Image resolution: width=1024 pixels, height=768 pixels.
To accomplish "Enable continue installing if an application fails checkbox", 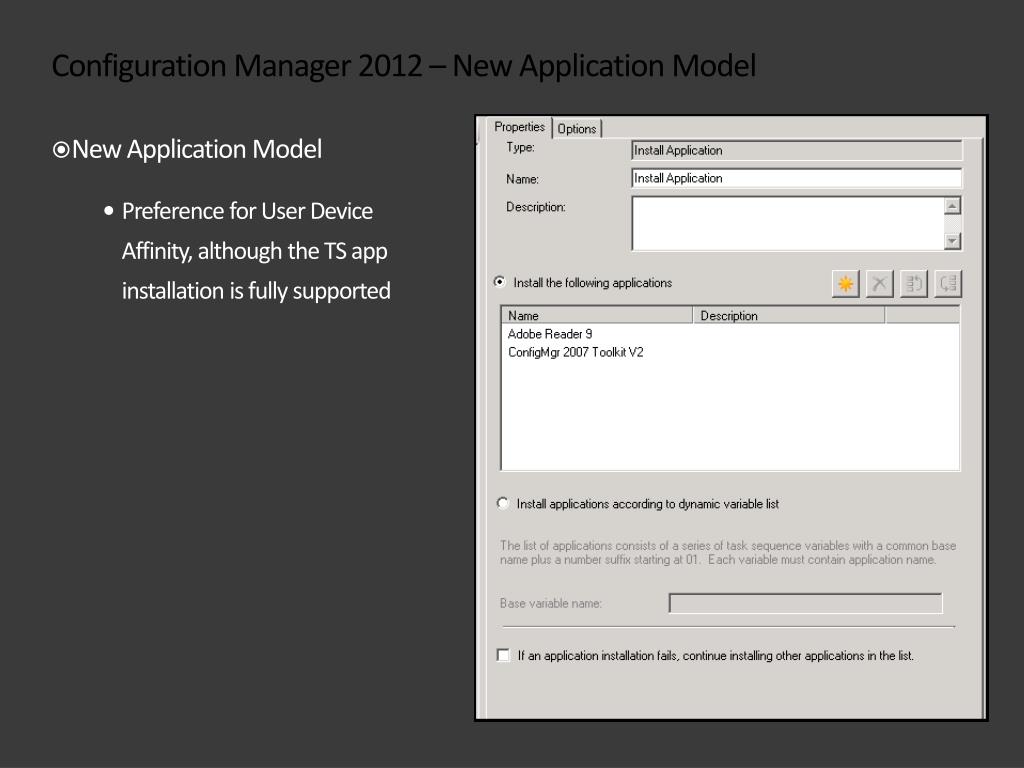I will tap(504, 655).
